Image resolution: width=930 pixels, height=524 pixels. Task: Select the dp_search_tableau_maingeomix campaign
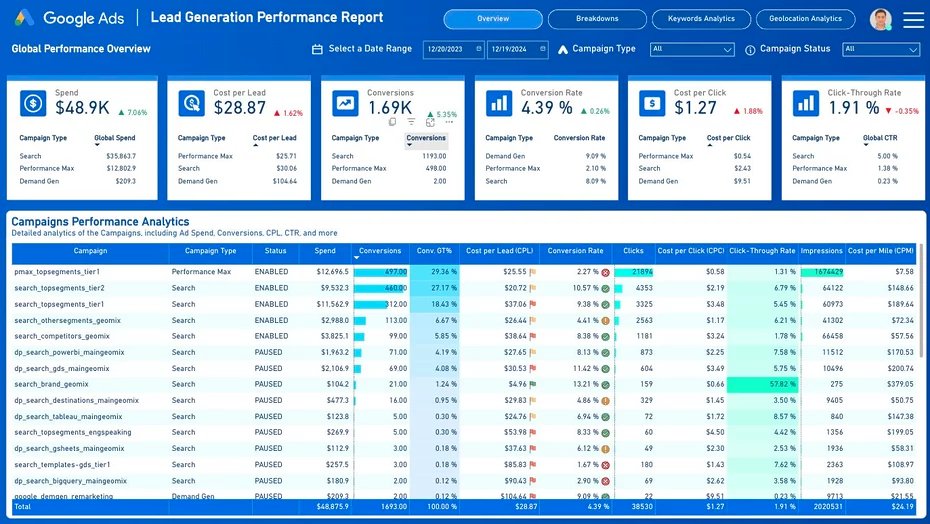point(68,417)
